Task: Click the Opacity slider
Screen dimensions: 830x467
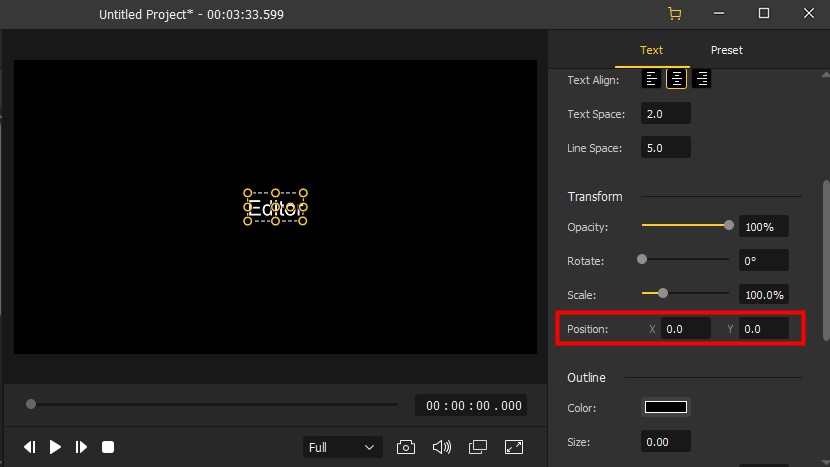Action: [x=685, y=226]
